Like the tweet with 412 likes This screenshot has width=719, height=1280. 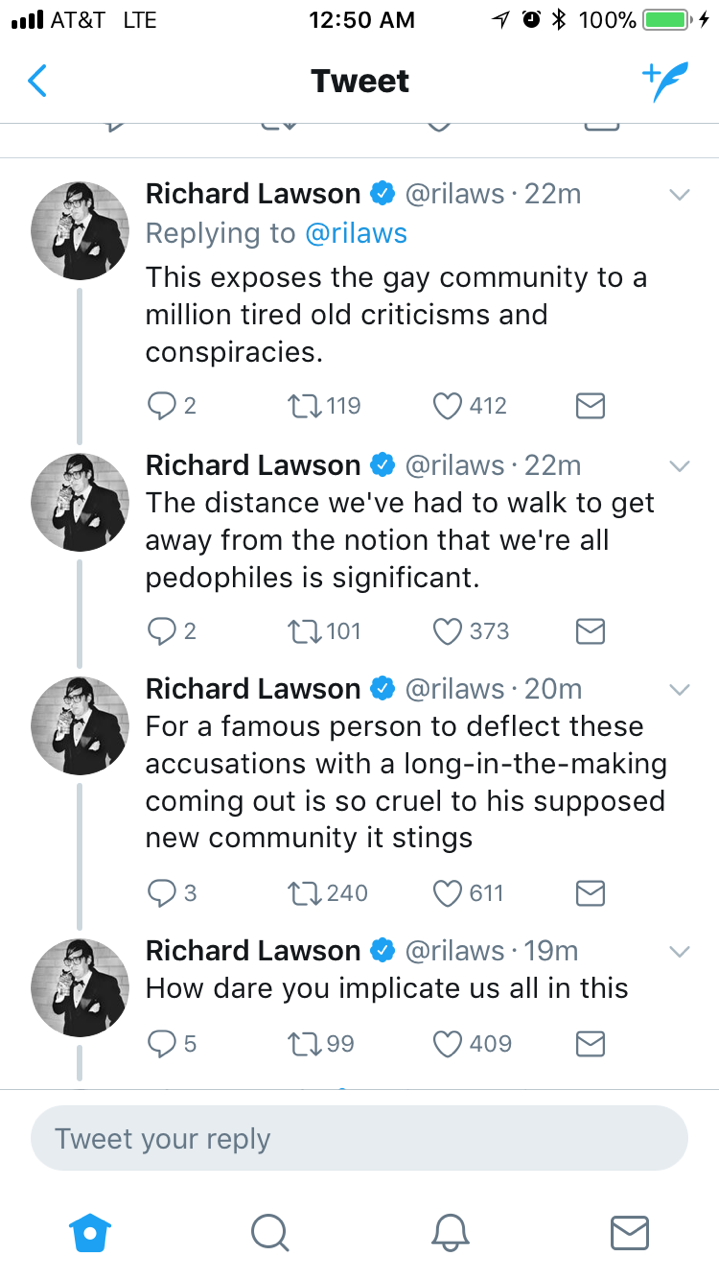448,405
